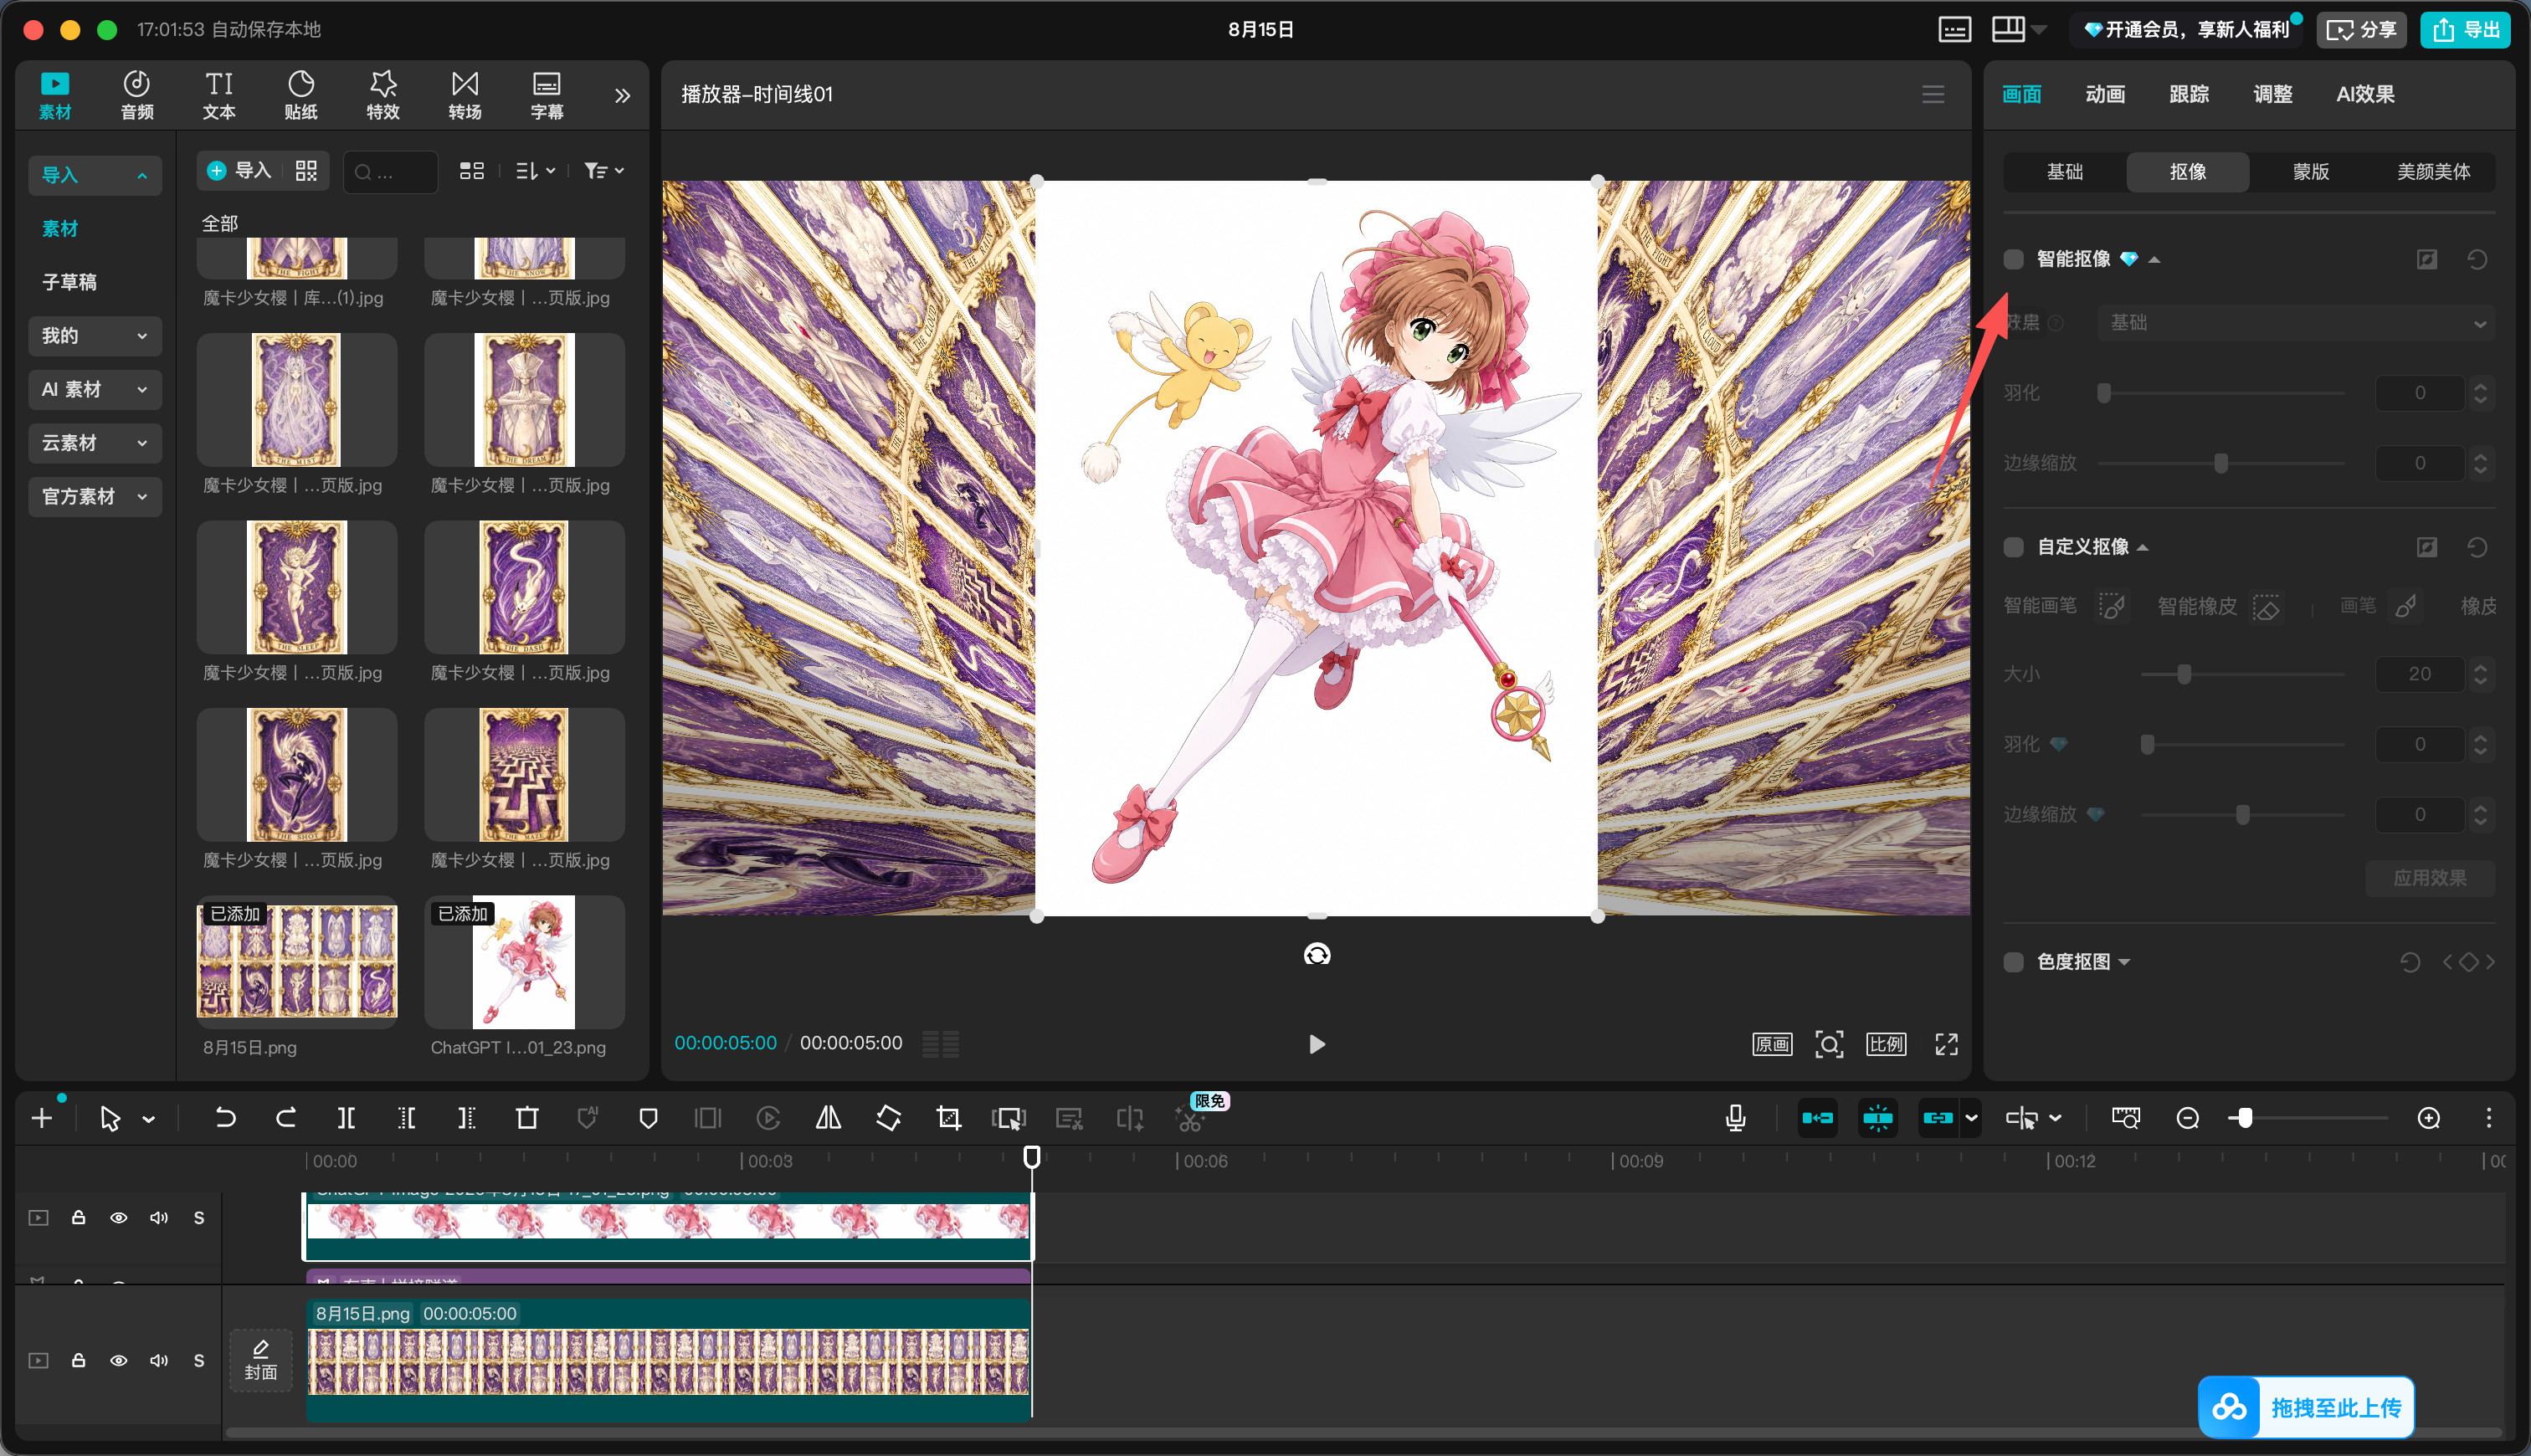The image size is (2531, 1456).
Task: Expand the 官方素材 sidebar section
Action: tap(95, 497)
